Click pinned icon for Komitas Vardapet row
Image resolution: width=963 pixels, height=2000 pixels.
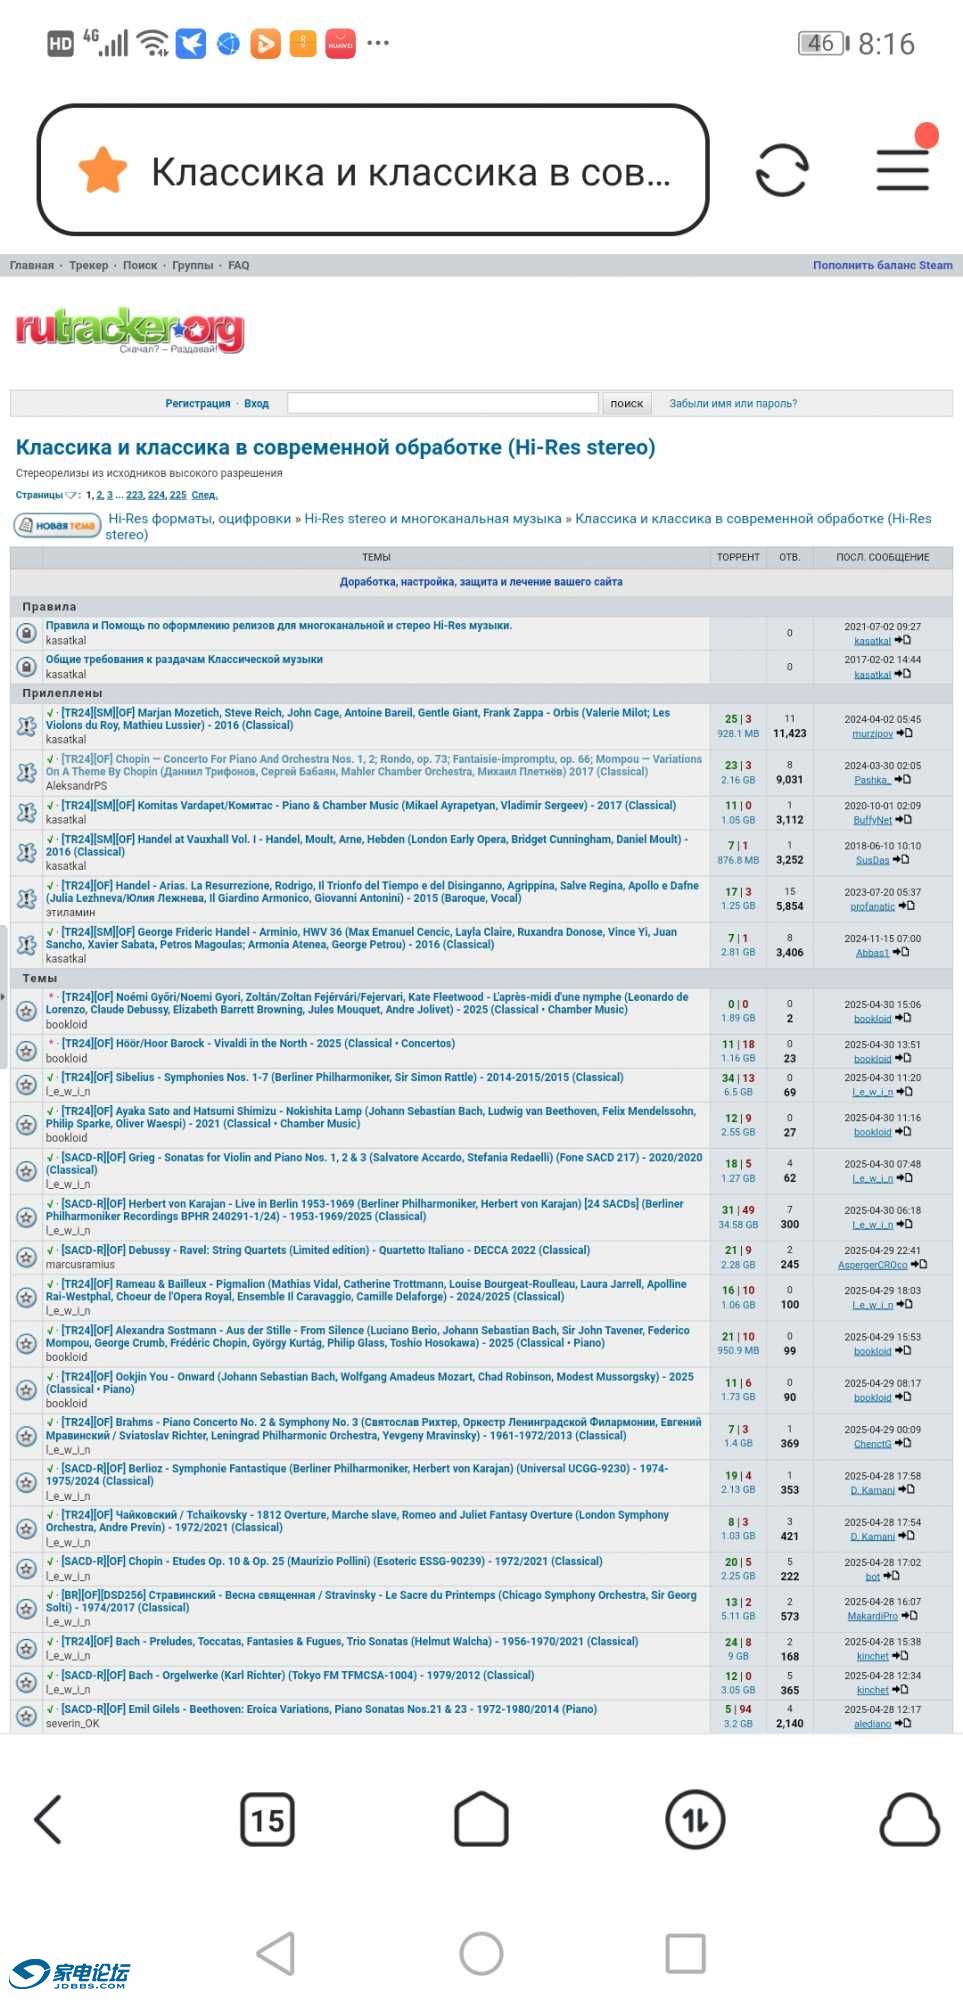coord(27,812)
